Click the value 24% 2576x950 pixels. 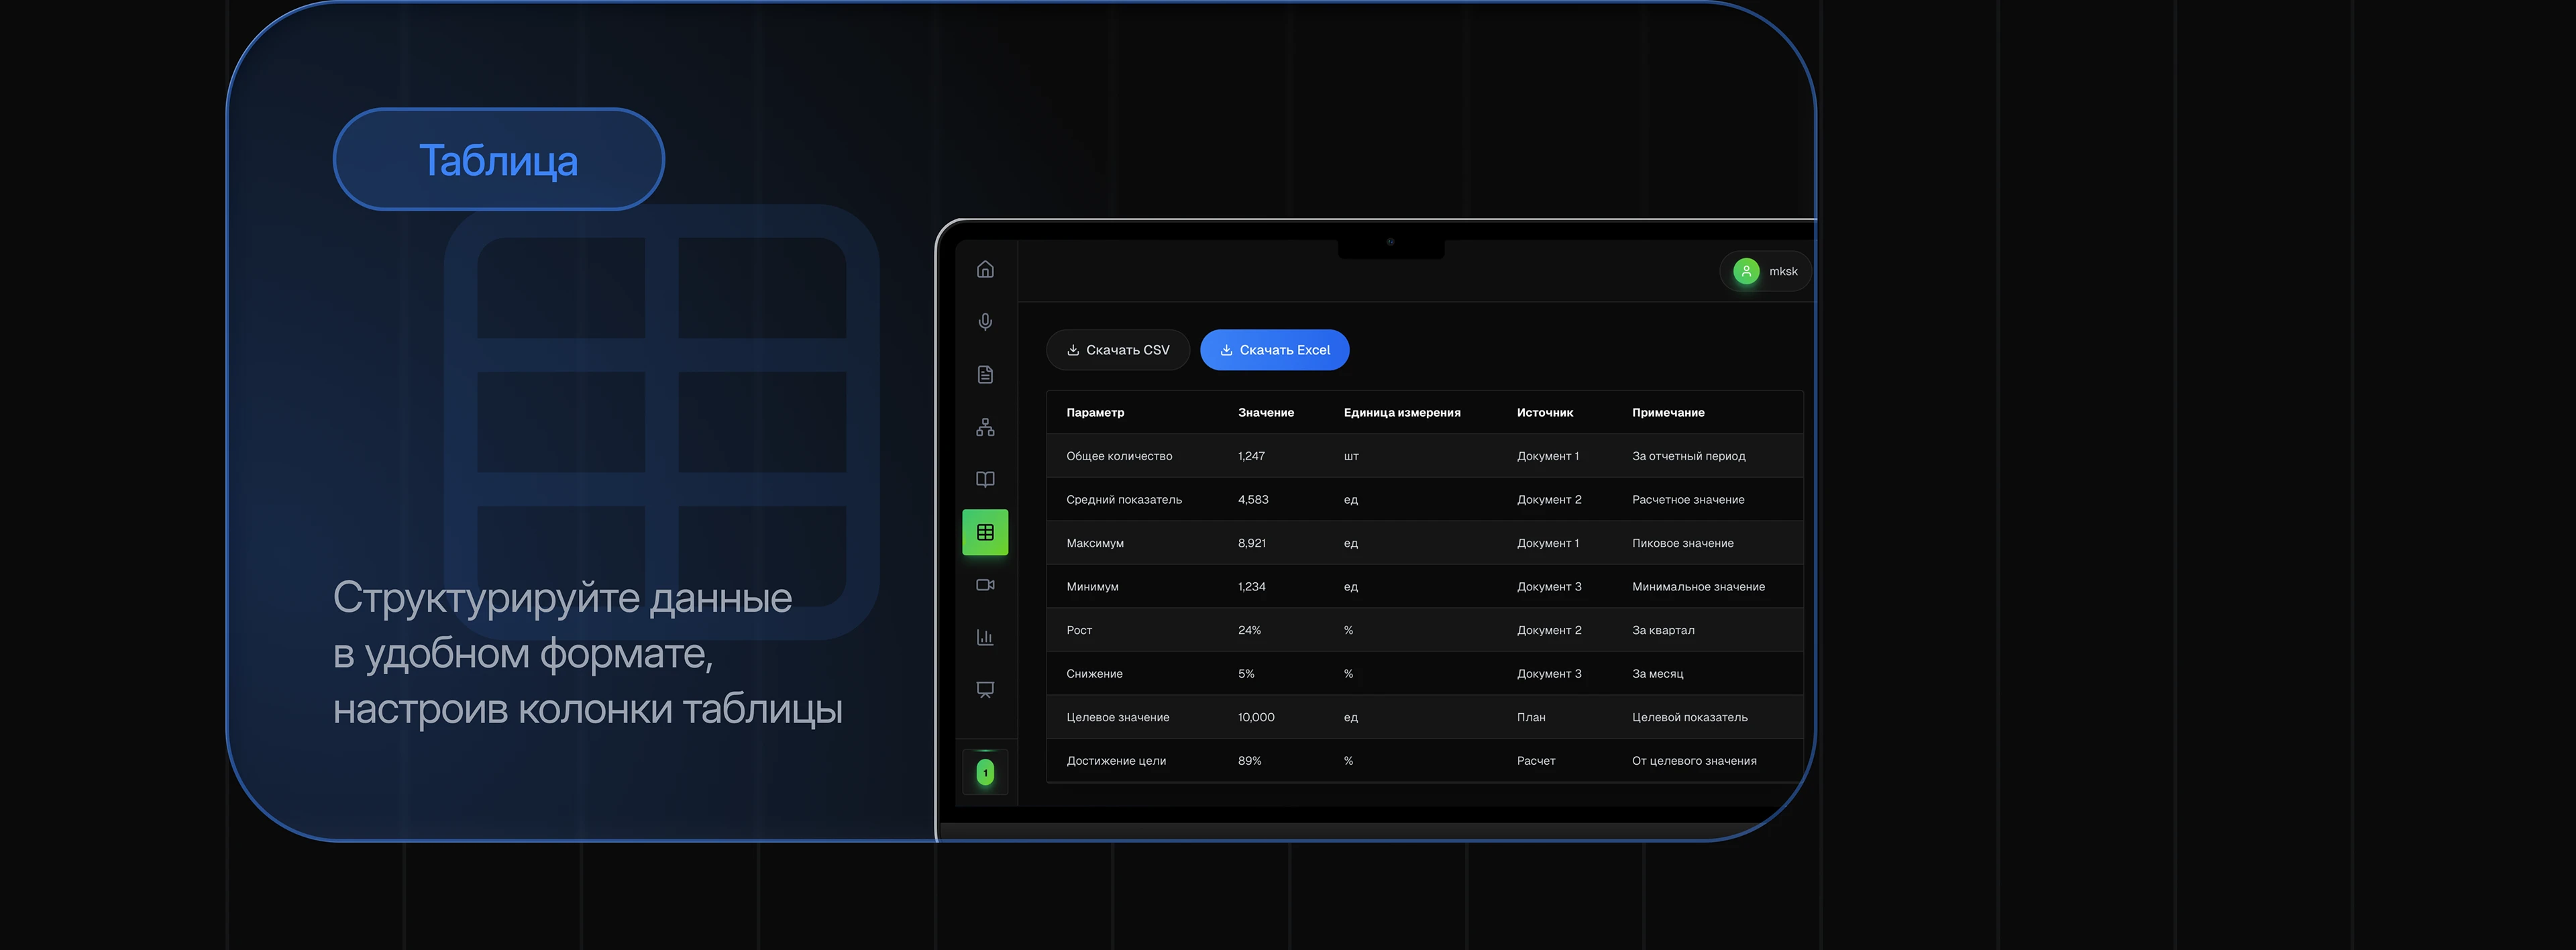(x=1249, y=630)
